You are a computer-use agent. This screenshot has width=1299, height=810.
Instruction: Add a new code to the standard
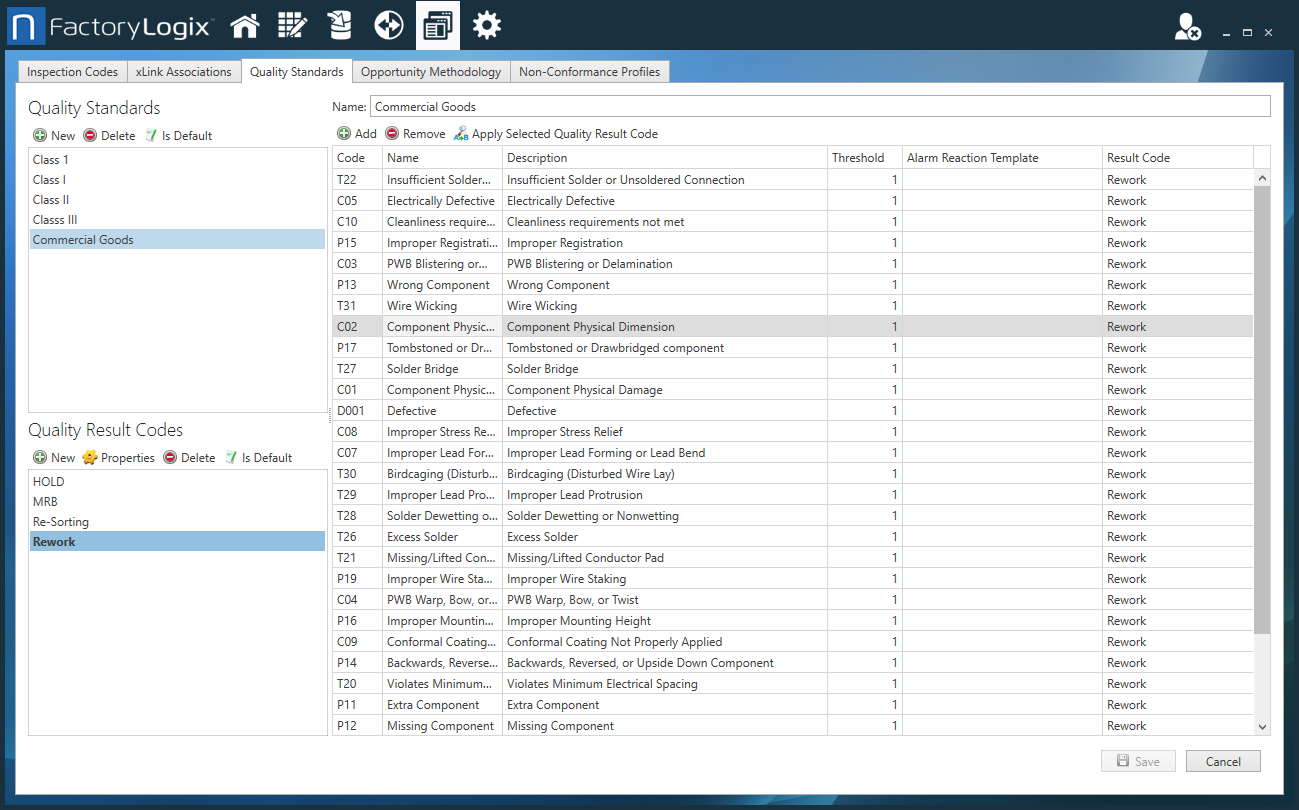click(x=357, y=134)
